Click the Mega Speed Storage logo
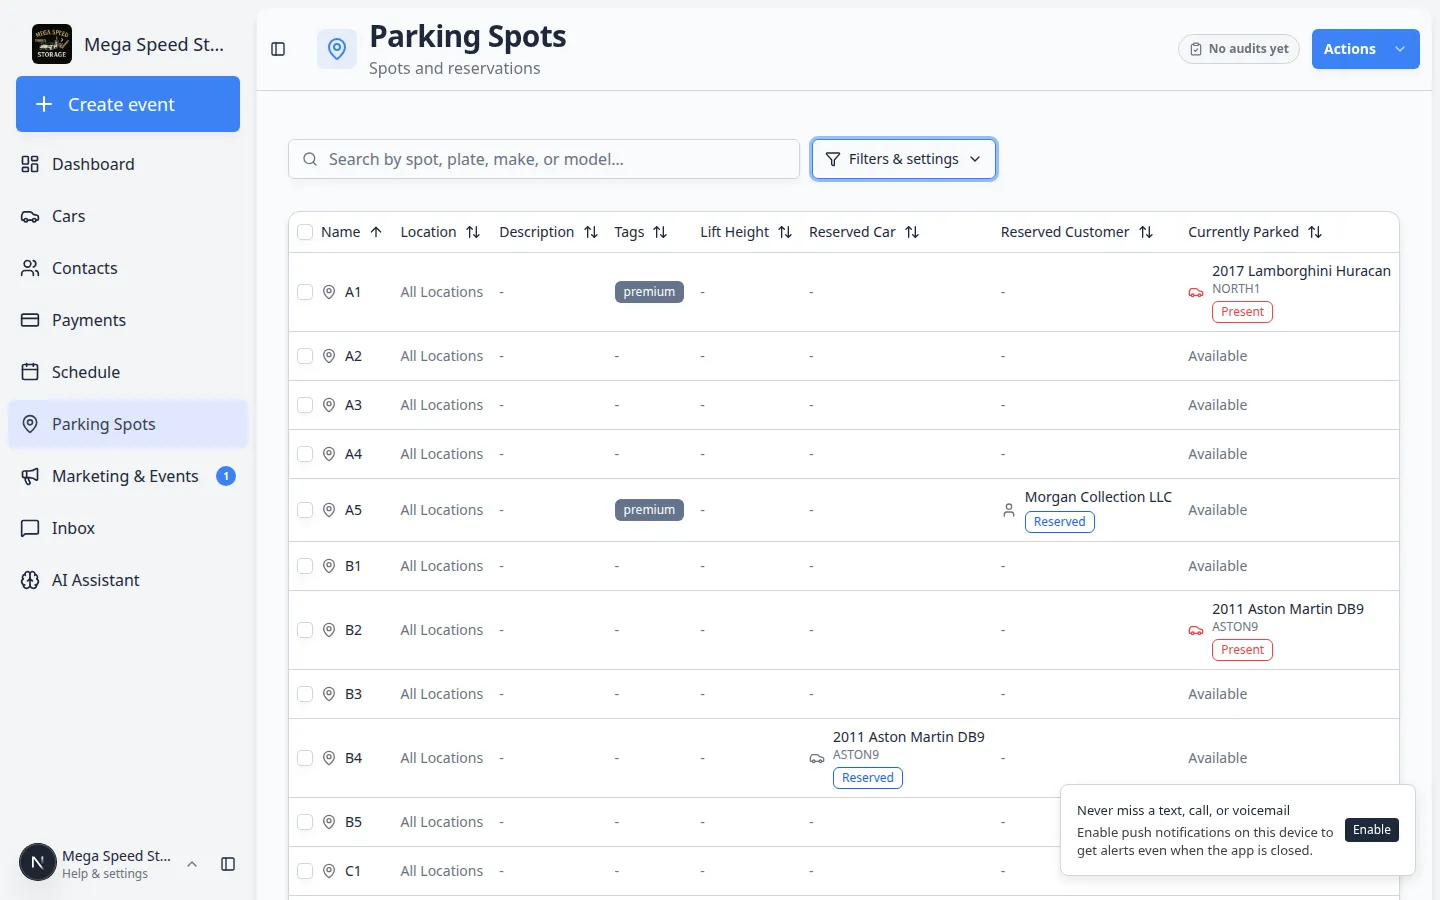The width and height of the screenshot is (1440, 900). pos(52,44)
